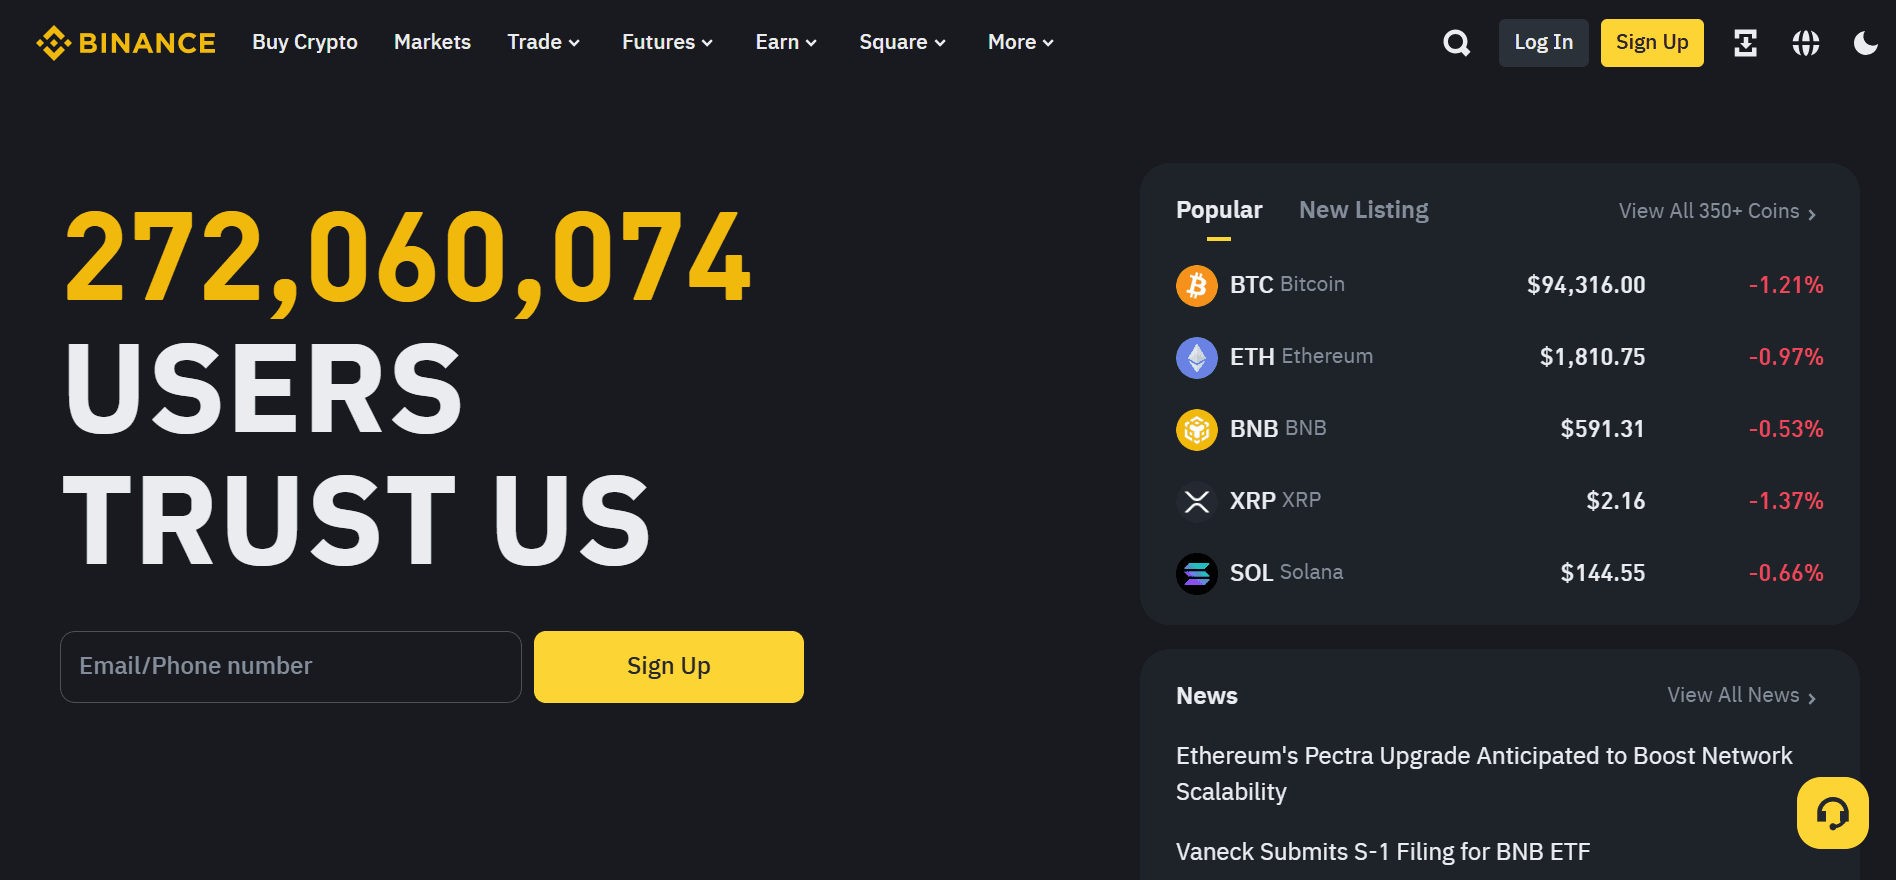This screenshot has width=1896, height=880.
Task: Open View All 350+ Coins link
Action: pos(1718,211)
